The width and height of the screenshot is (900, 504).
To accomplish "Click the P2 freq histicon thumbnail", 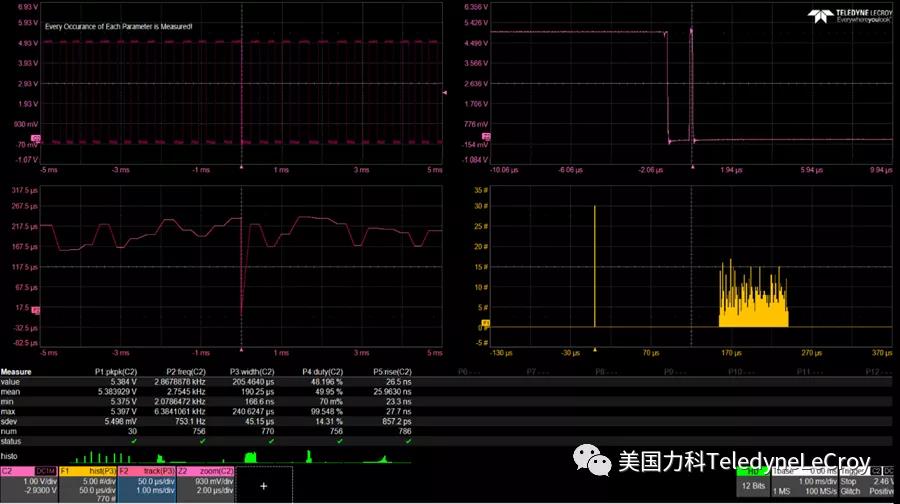I will click(x=180, y=457).
